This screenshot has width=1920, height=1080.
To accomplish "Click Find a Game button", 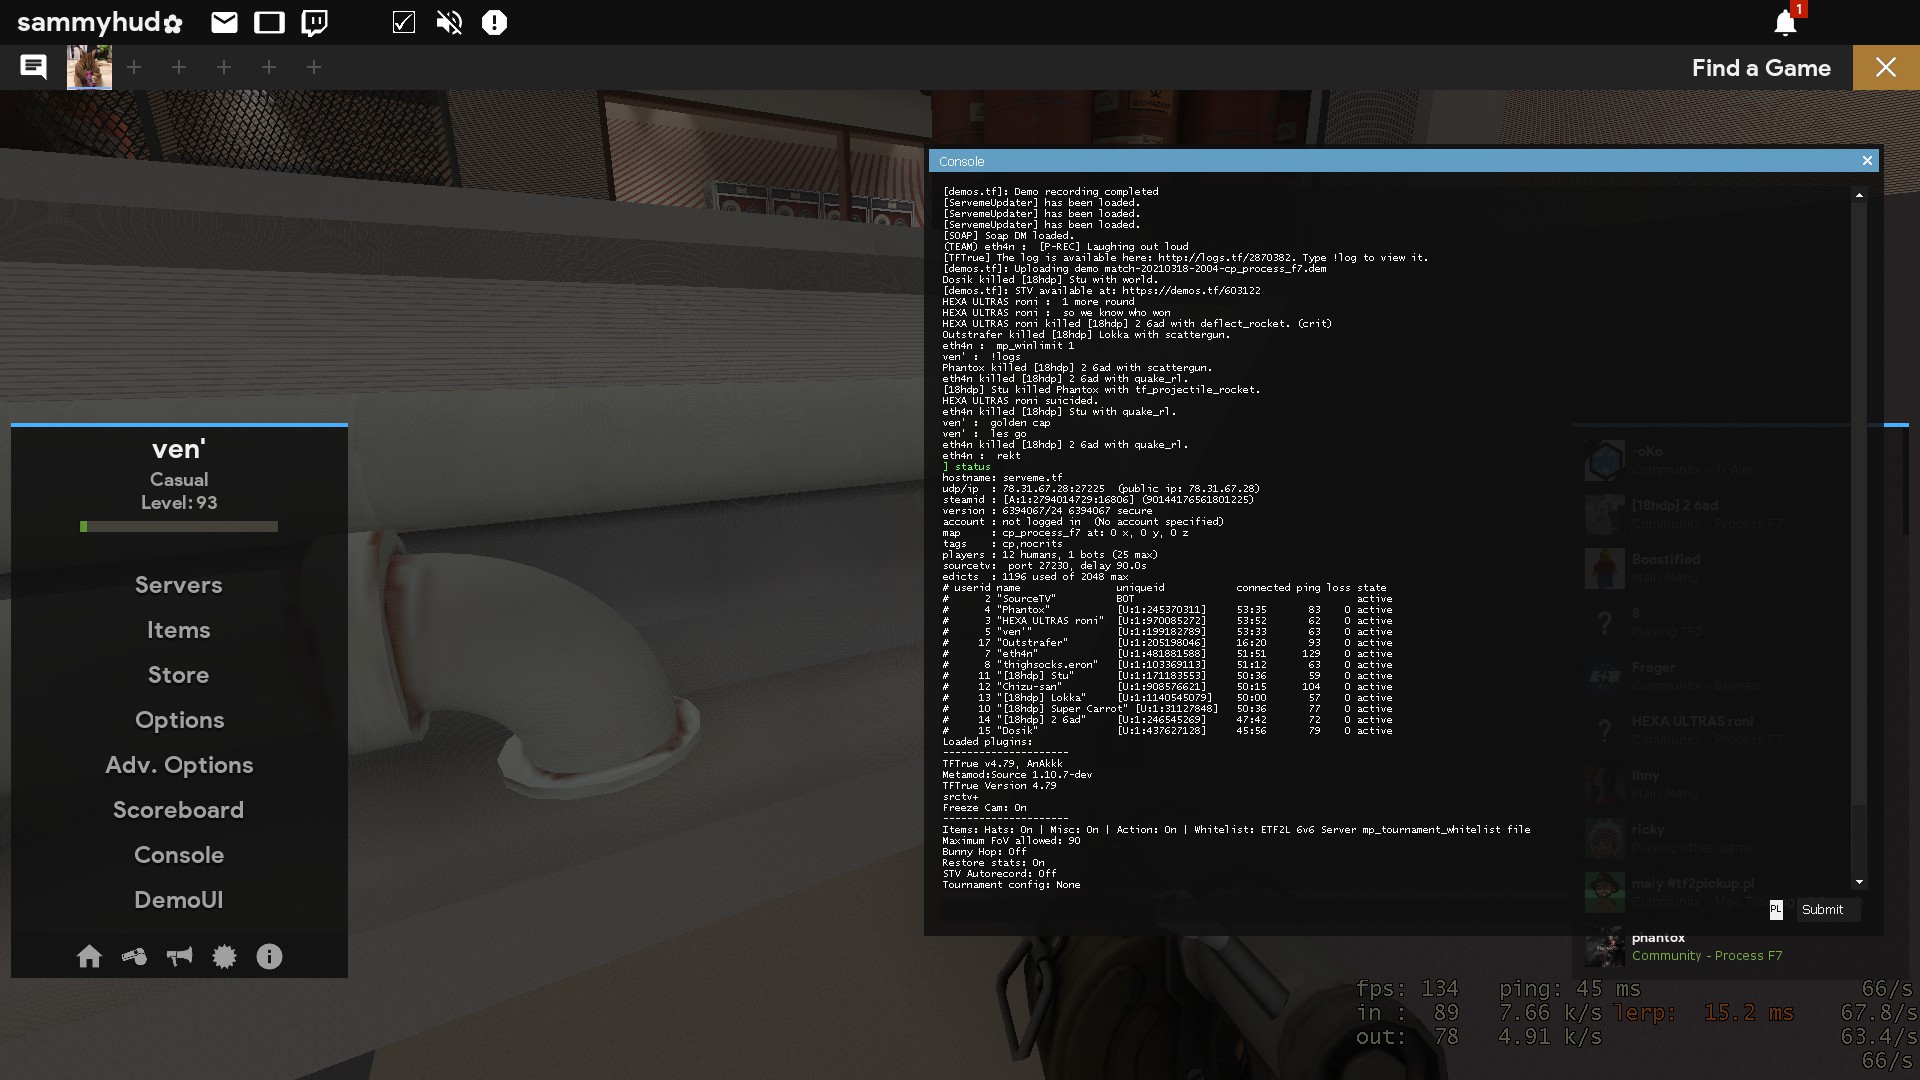I will [1760, 68].
